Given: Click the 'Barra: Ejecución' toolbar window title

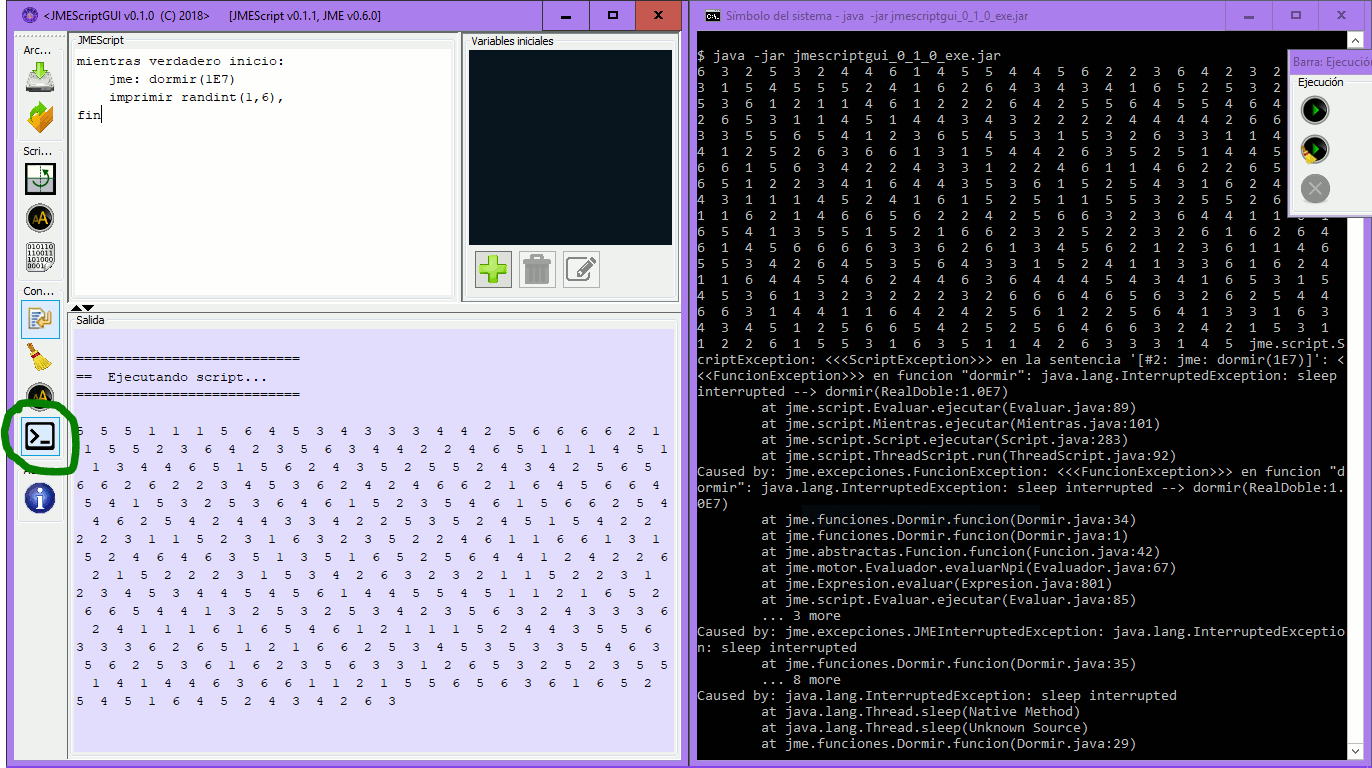Looking at the screenshot, I should 1331,62.
